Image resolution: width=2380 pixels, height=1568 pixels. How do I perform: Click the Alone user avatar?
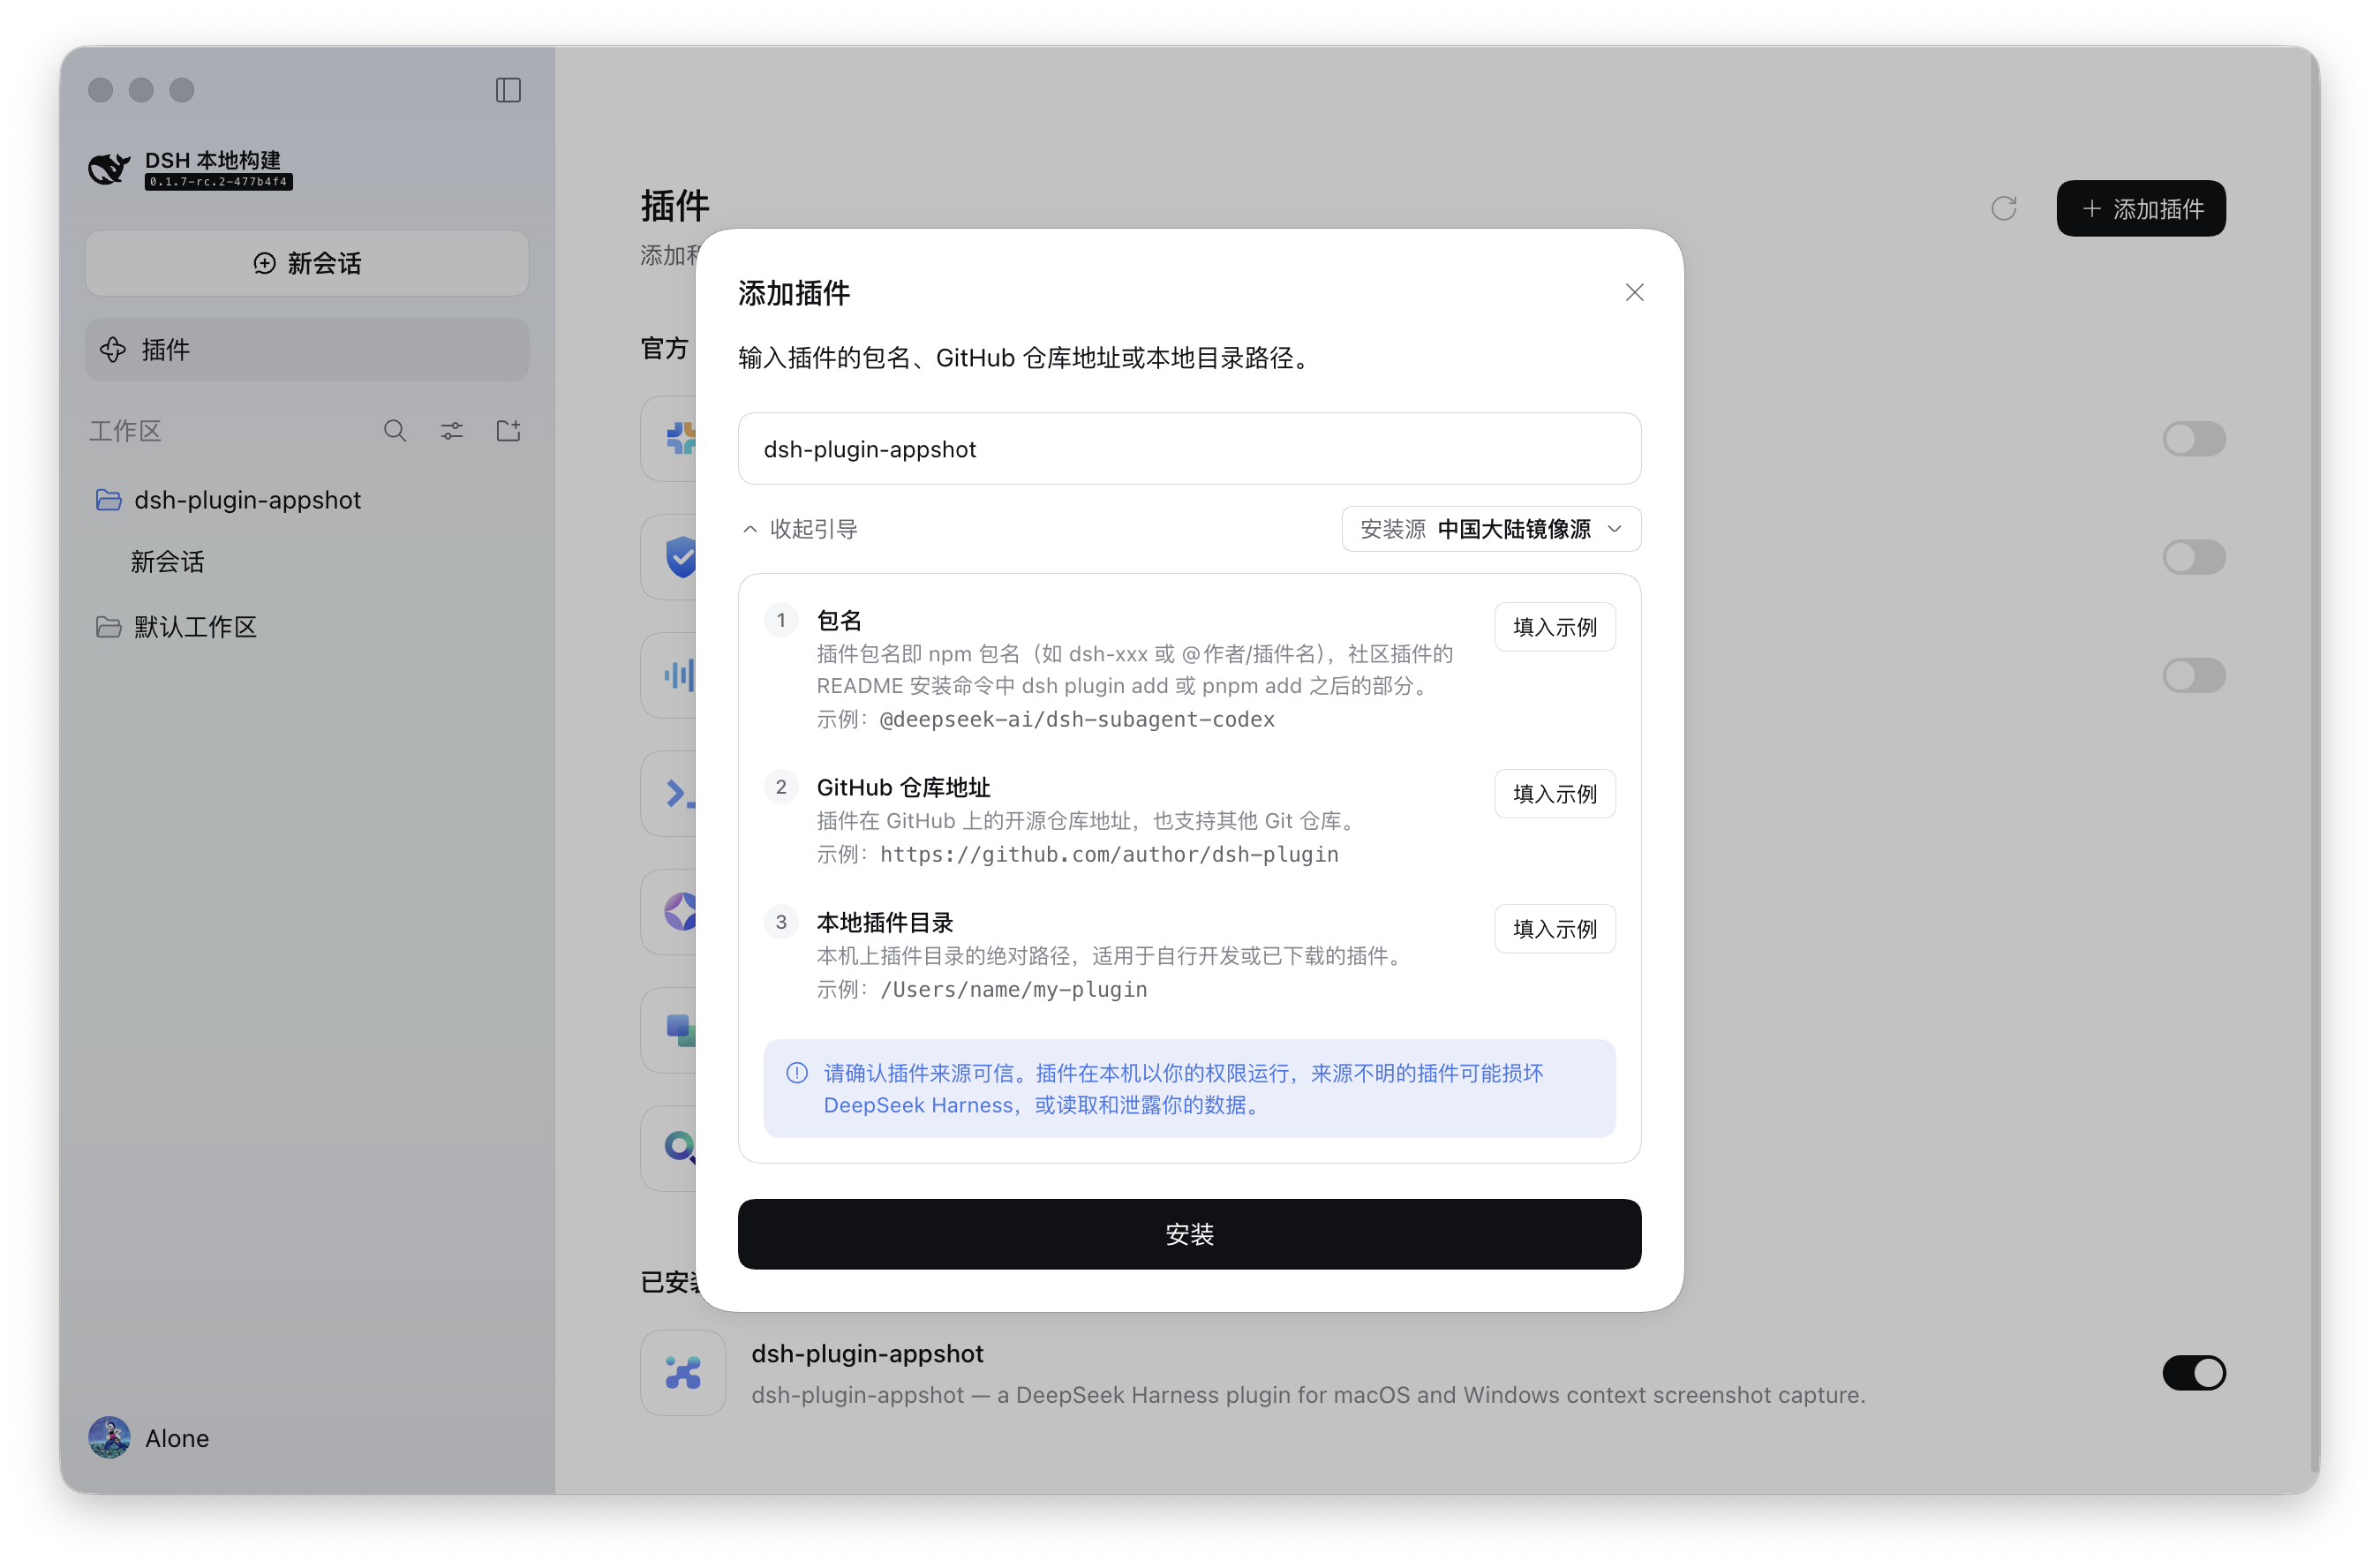click(x=110, y=1437)
